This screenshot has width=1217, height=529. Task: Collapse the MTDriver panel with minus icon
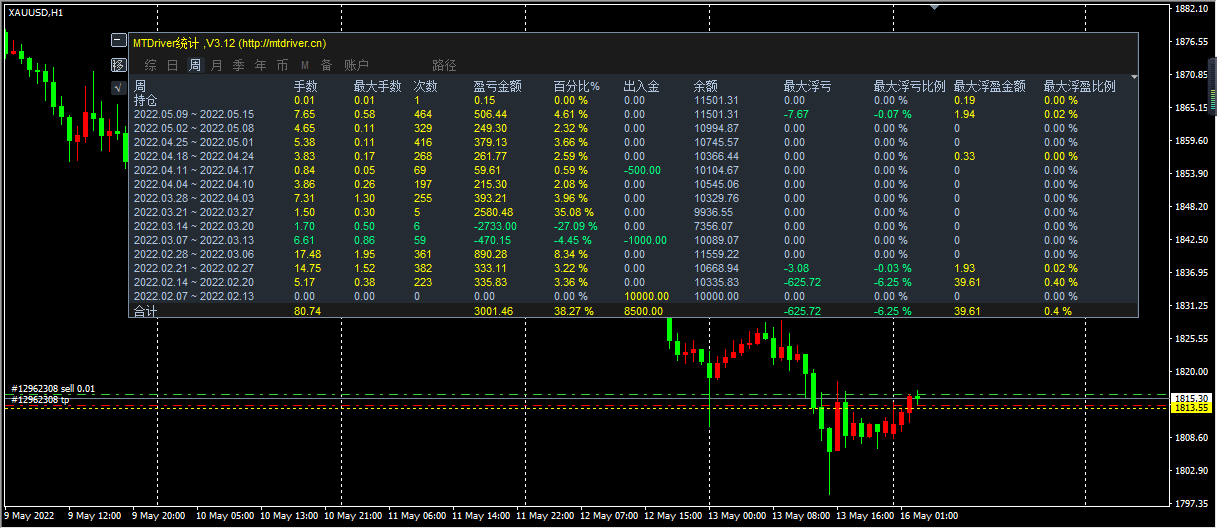[118, 42]
